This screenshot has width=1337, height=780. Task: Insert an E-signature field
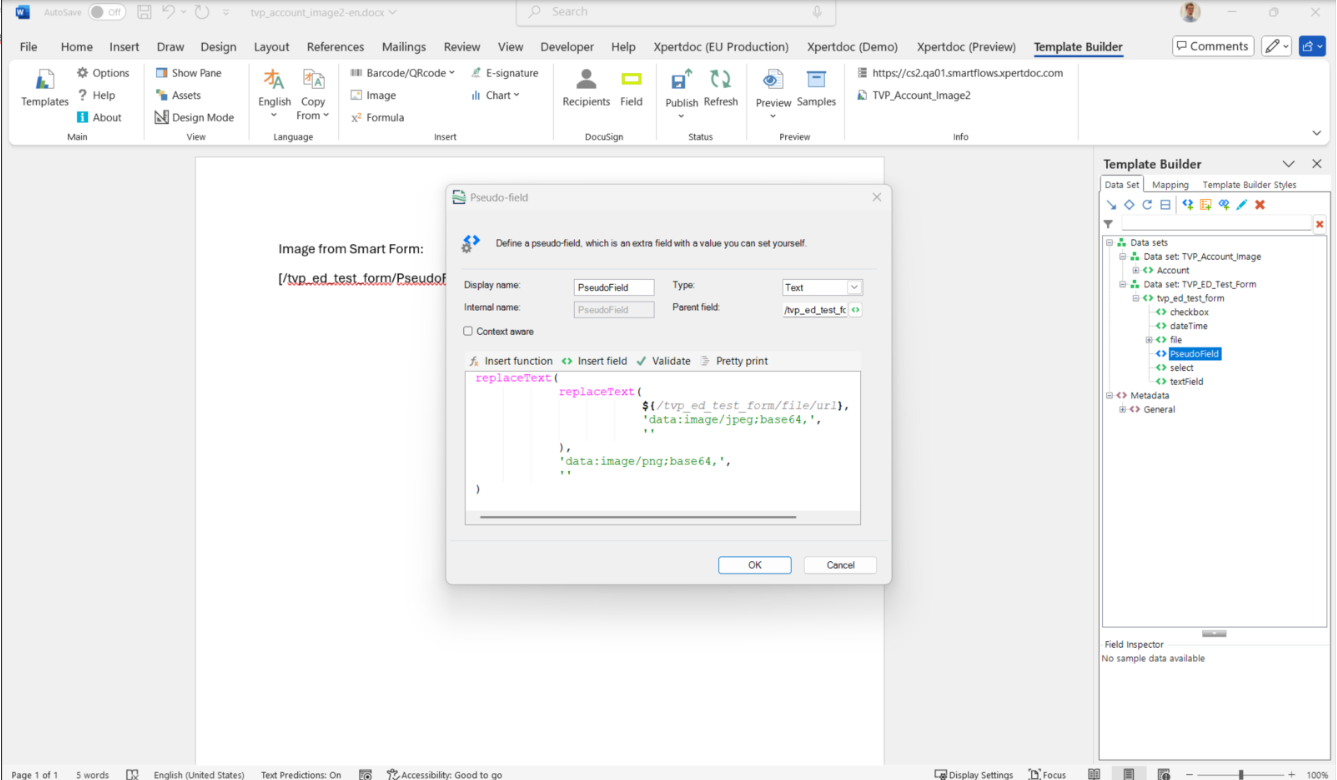504,73
